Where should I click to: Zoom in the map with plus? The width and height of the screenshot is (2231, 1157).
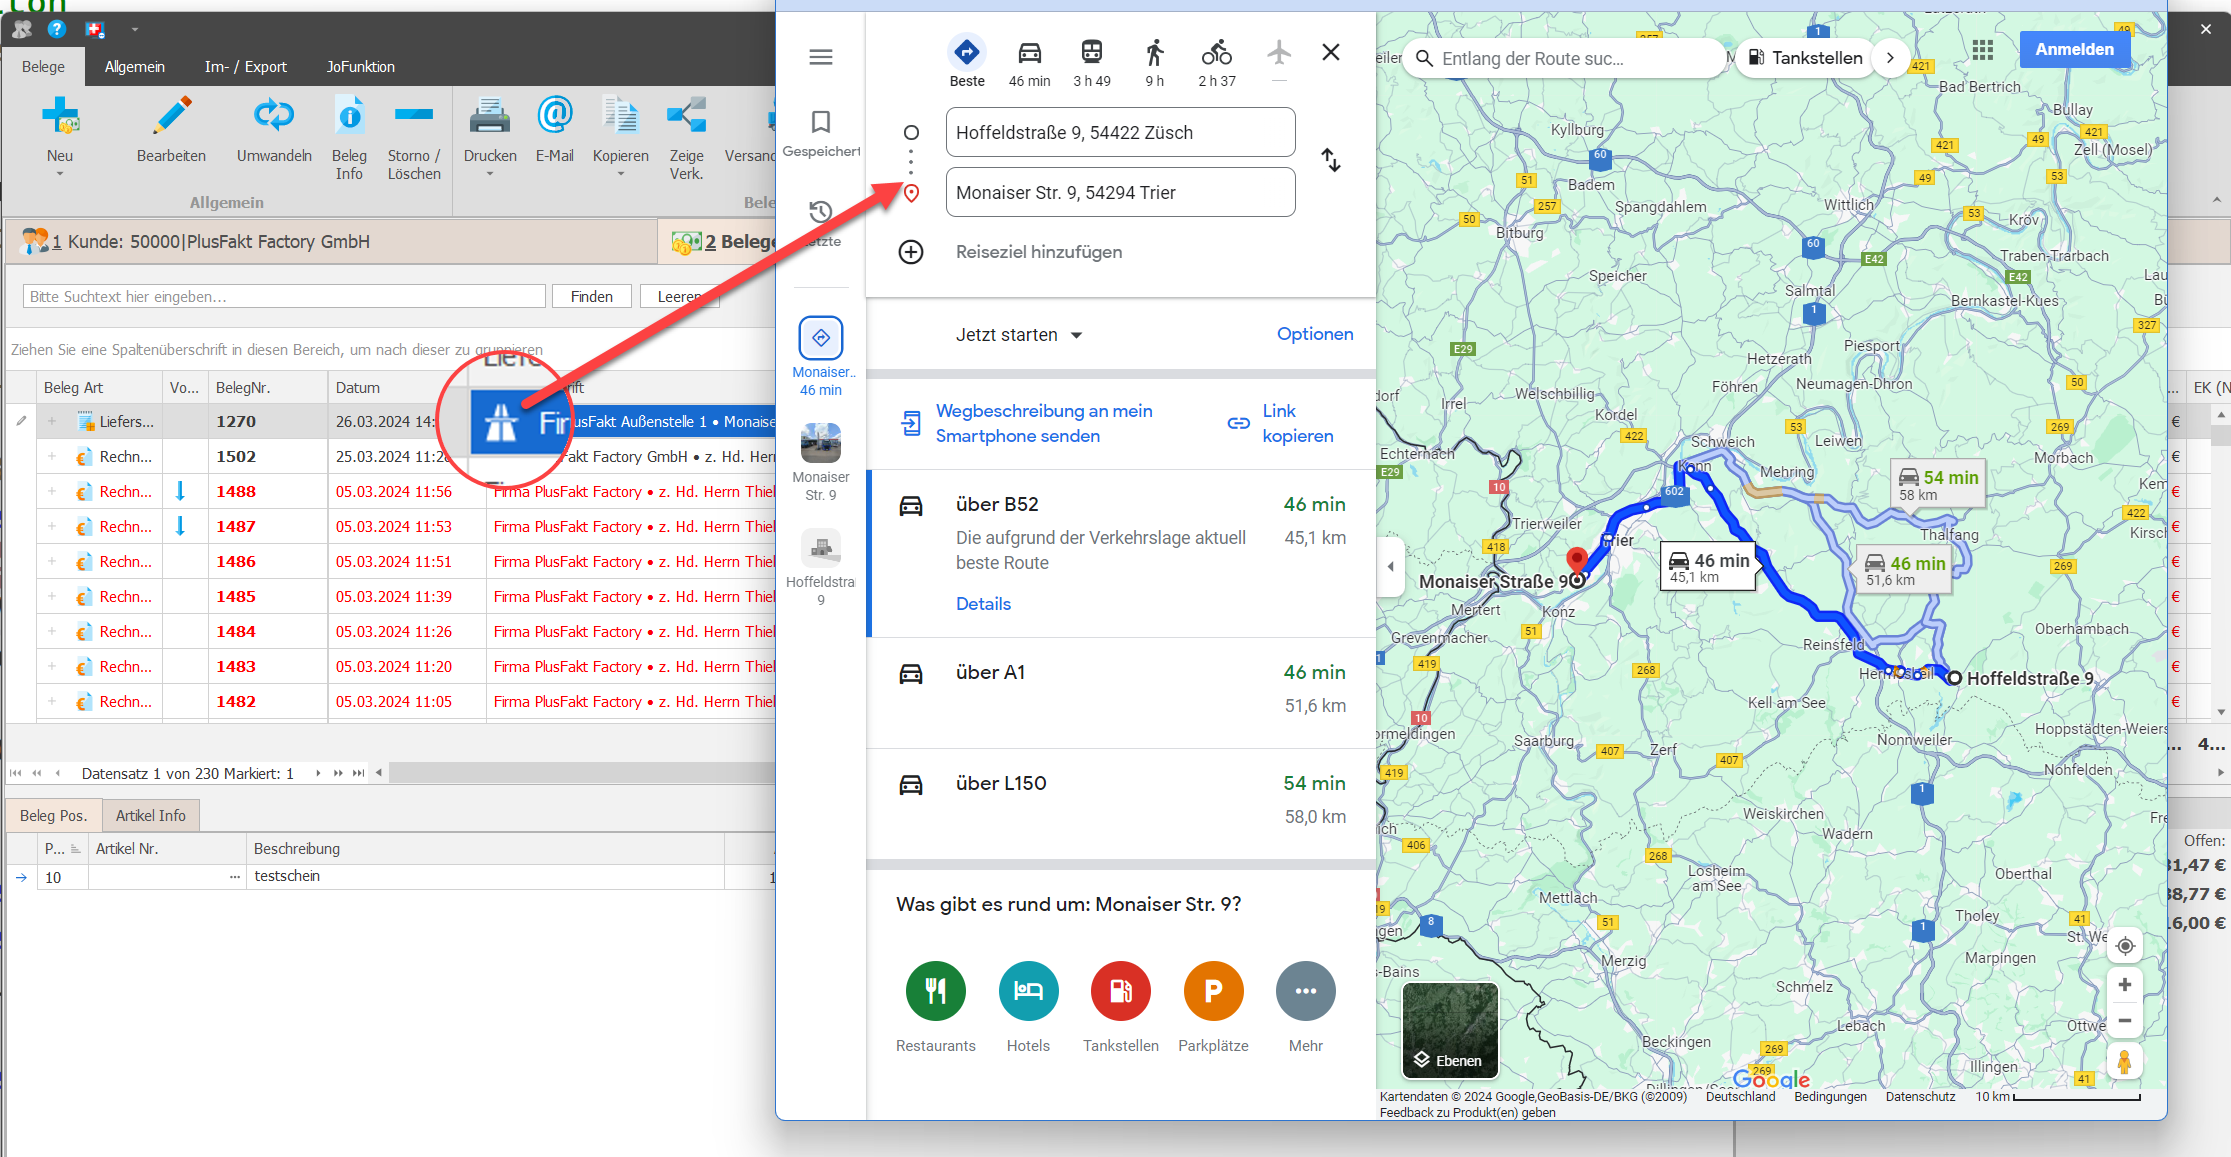coord(2125,985)
